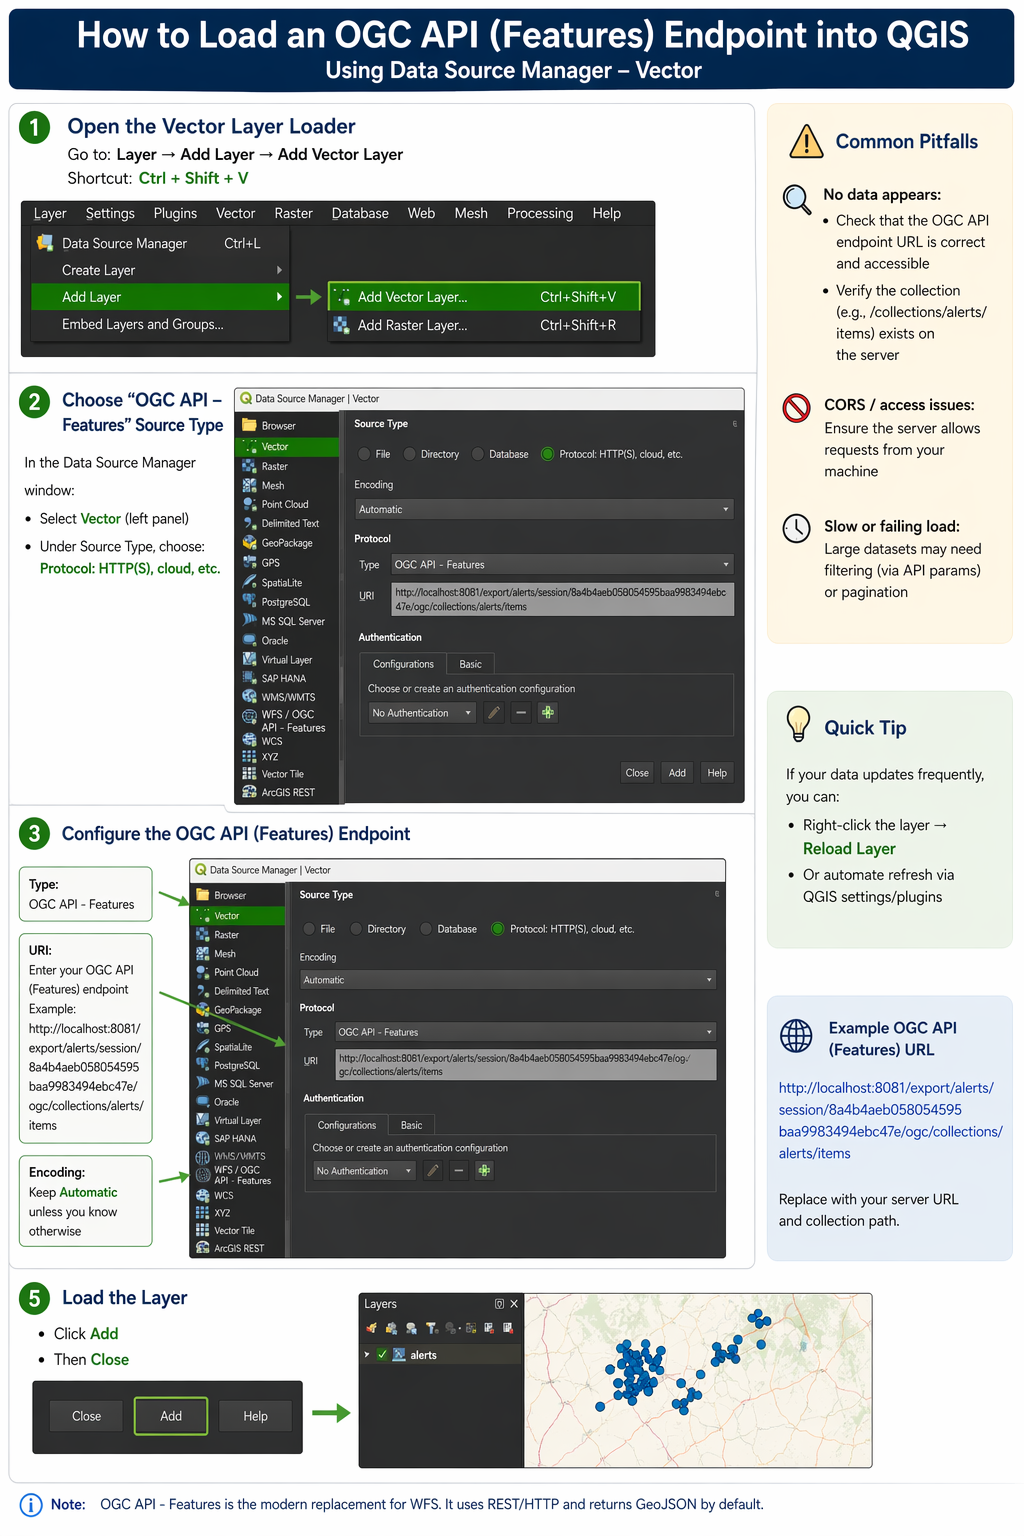Click remove authentication minus icon in step 3 dialog
This screenshot has width=1024, height=1536.
[459, 1171]
